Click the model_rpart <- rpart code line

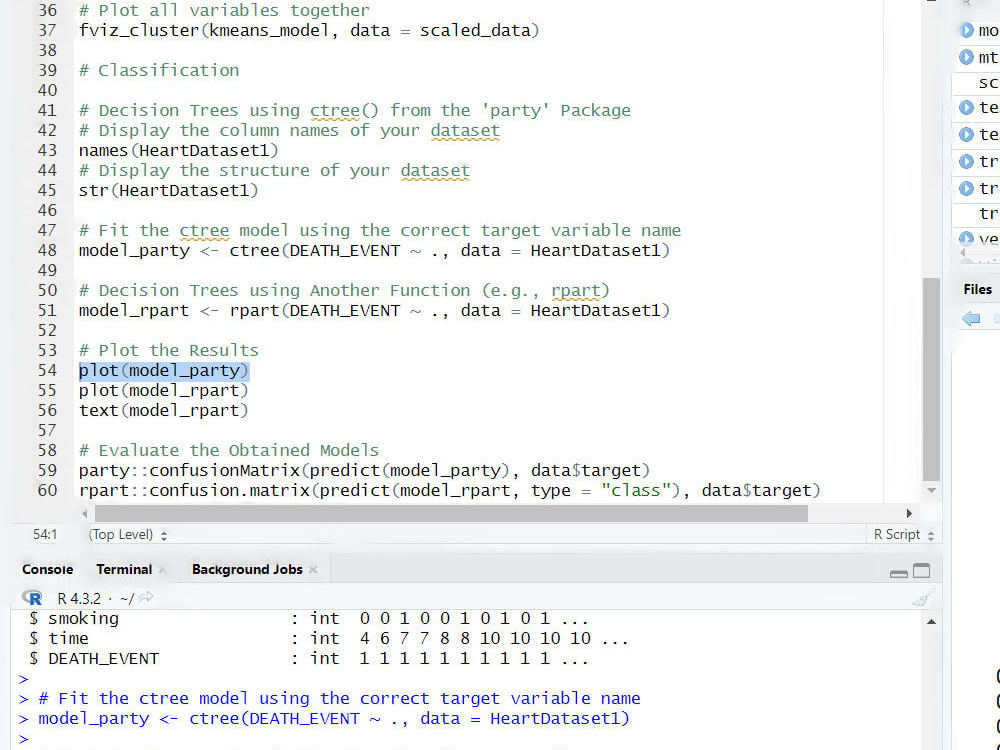(x=374, y=311)
